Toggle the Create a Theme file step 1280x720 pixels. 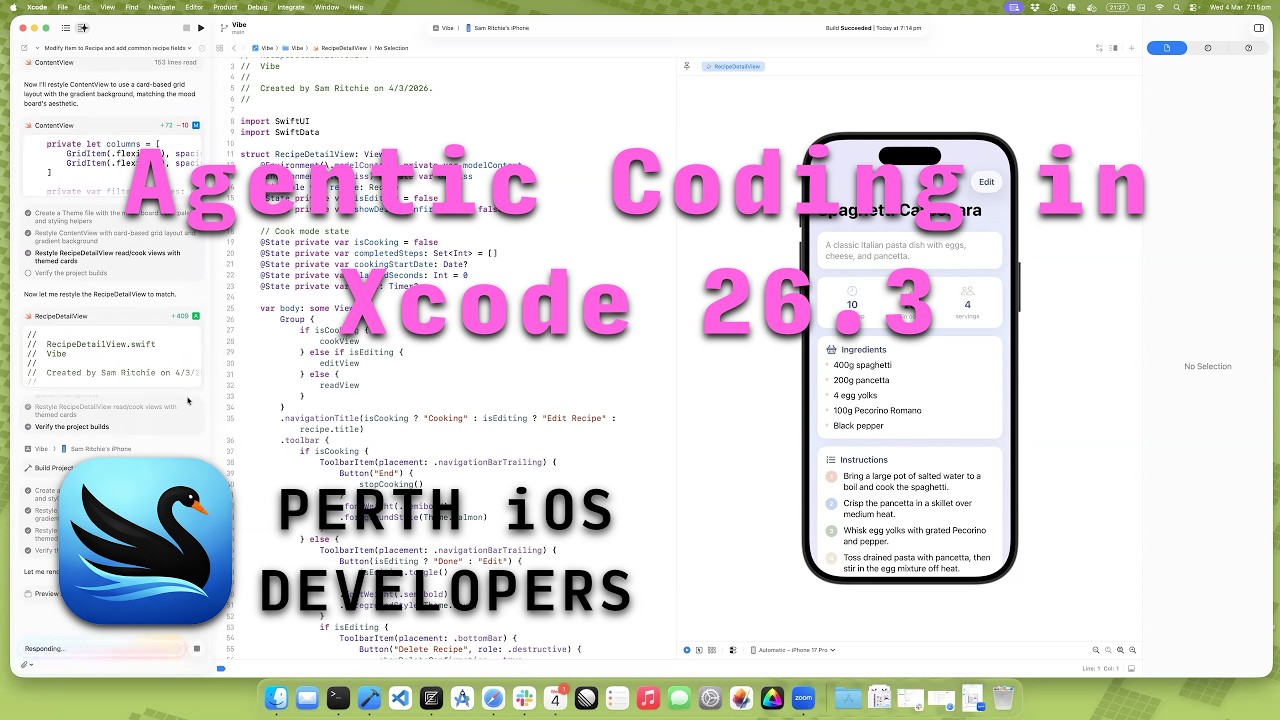tap(110, 217)
